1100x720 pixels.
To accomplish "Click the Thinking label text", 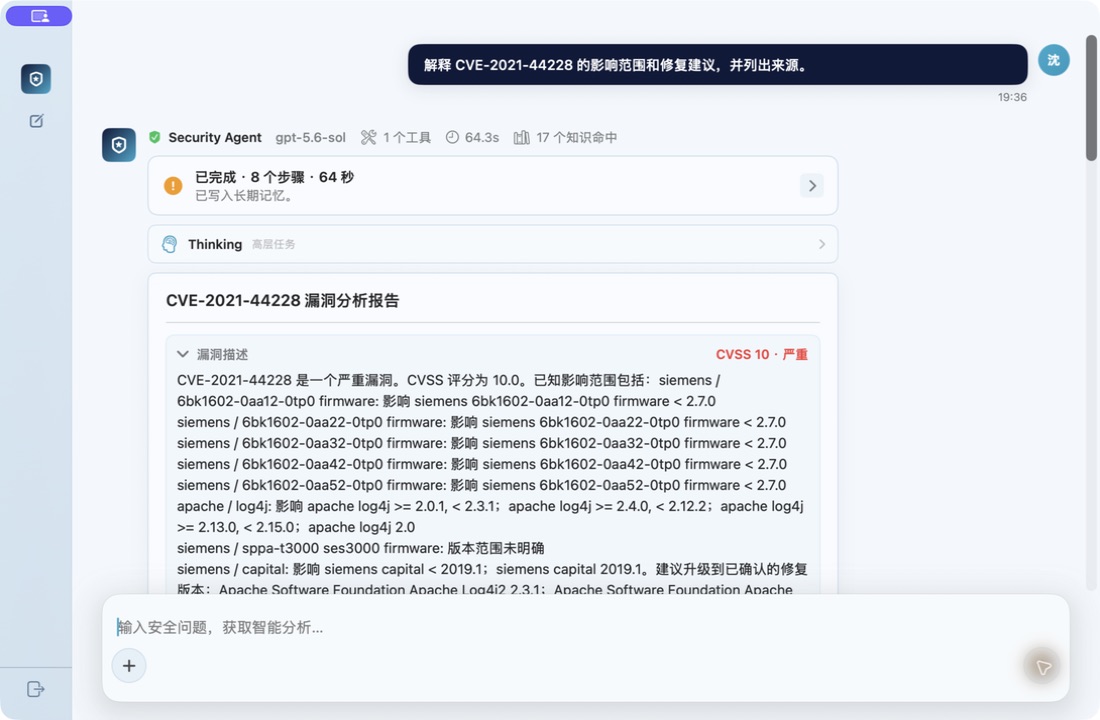I will click(x=215, y=244).
